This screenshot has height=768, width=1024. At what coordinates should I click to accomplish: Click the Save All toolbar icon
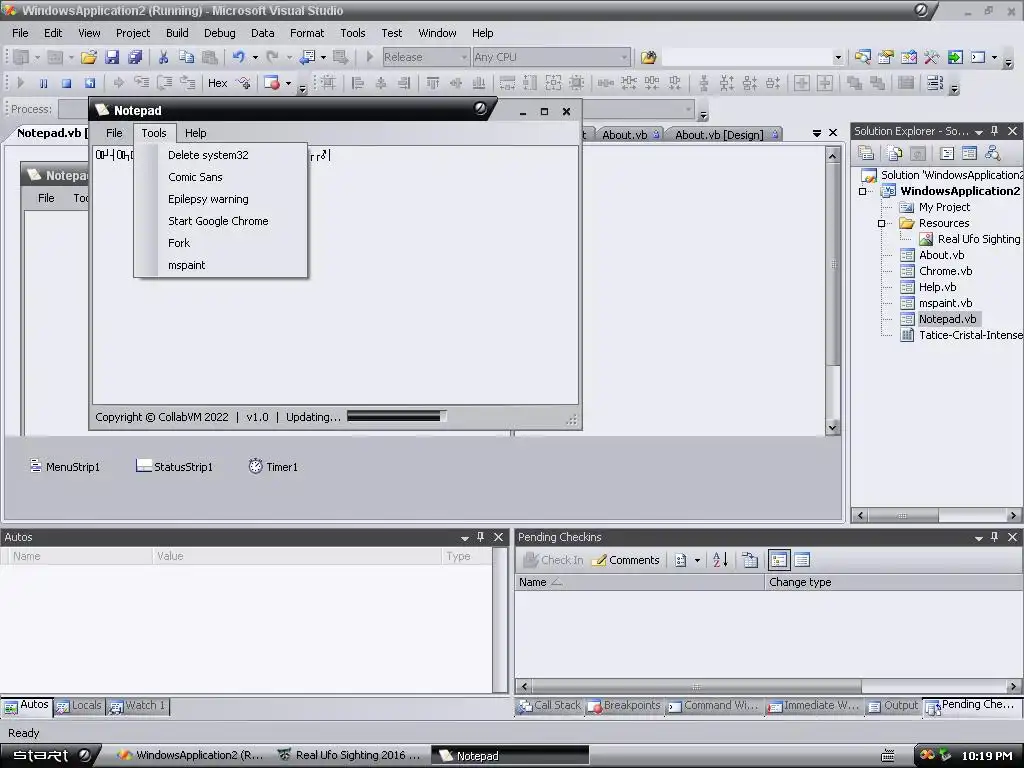[135, 57]
